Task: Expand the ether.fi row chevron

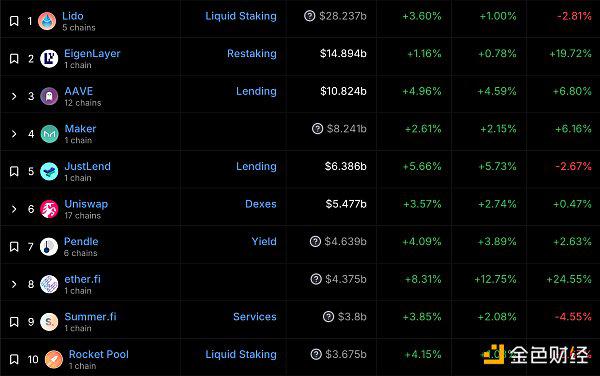Action: [14, 284]
